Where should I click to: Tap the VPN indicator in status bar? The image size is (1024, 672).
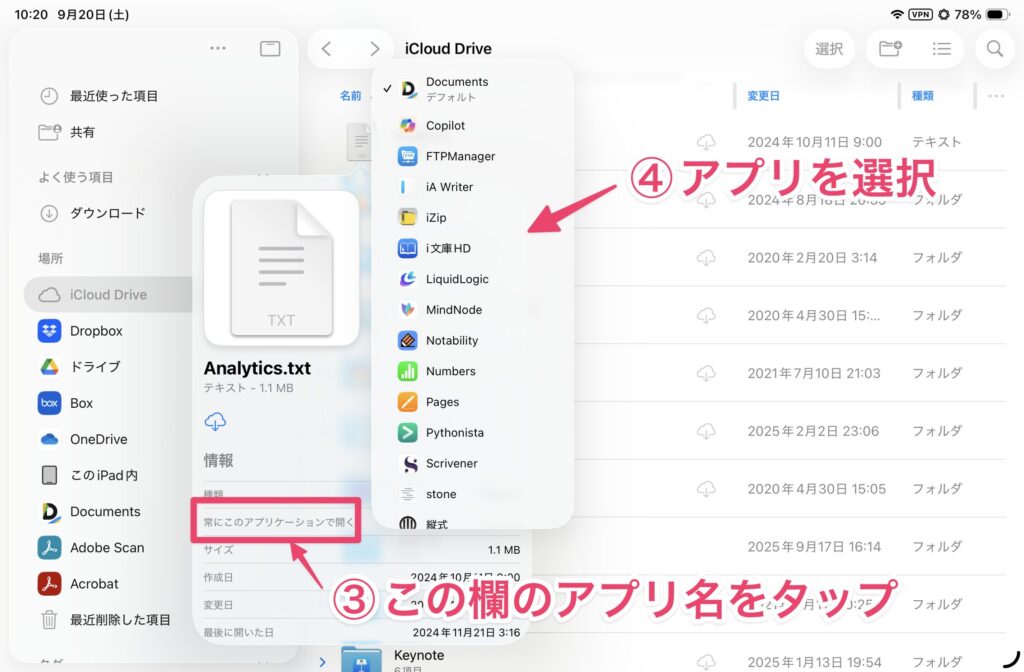[x=920, y=14]
